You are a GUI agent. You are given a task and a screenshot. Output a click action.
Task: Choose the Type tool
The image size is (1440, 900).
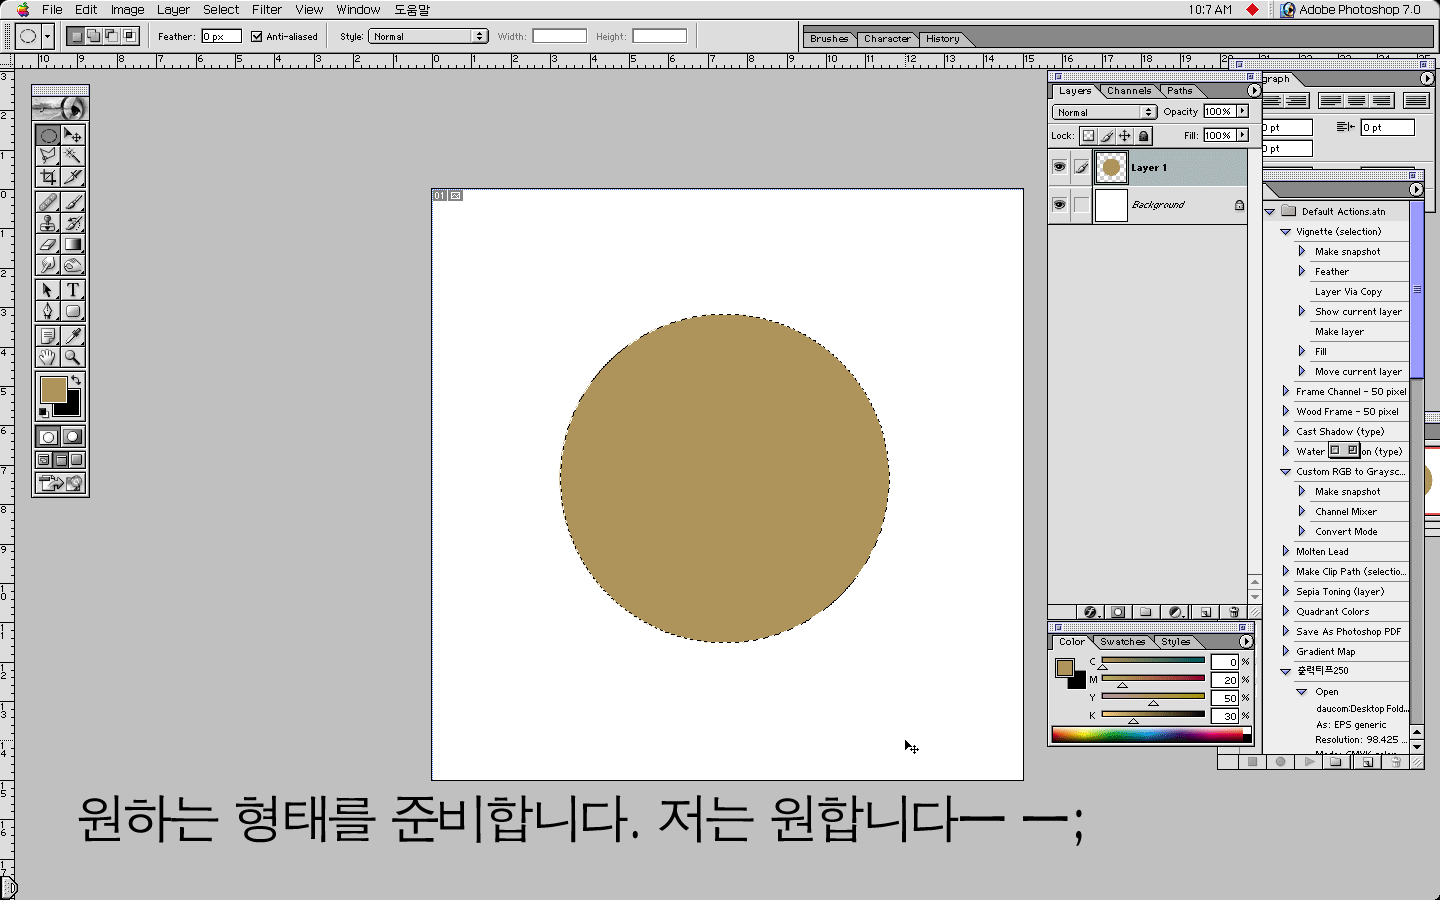coord(73,290)
